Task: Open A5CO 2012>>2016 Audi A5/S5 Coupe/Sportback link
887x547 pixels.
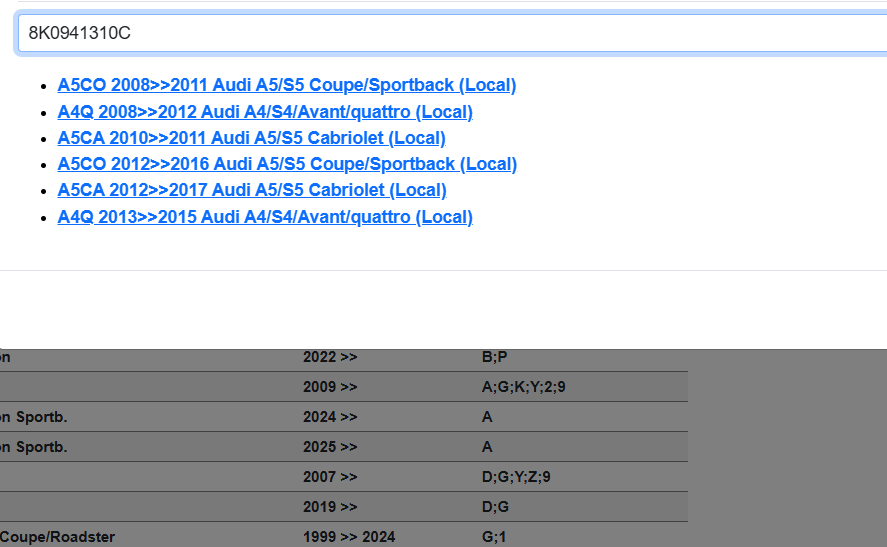Action: coord(287,164)
